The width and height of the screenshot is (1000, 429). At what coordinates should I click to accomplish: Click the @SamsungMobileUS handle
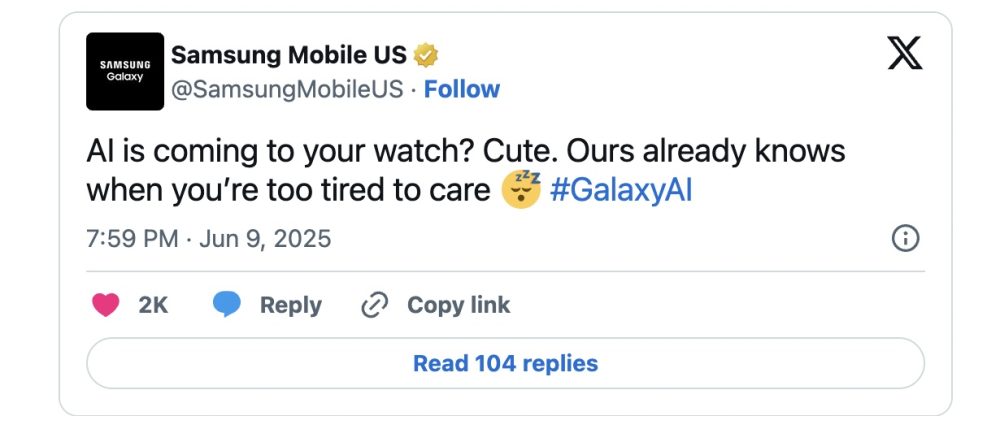[289, 90]
